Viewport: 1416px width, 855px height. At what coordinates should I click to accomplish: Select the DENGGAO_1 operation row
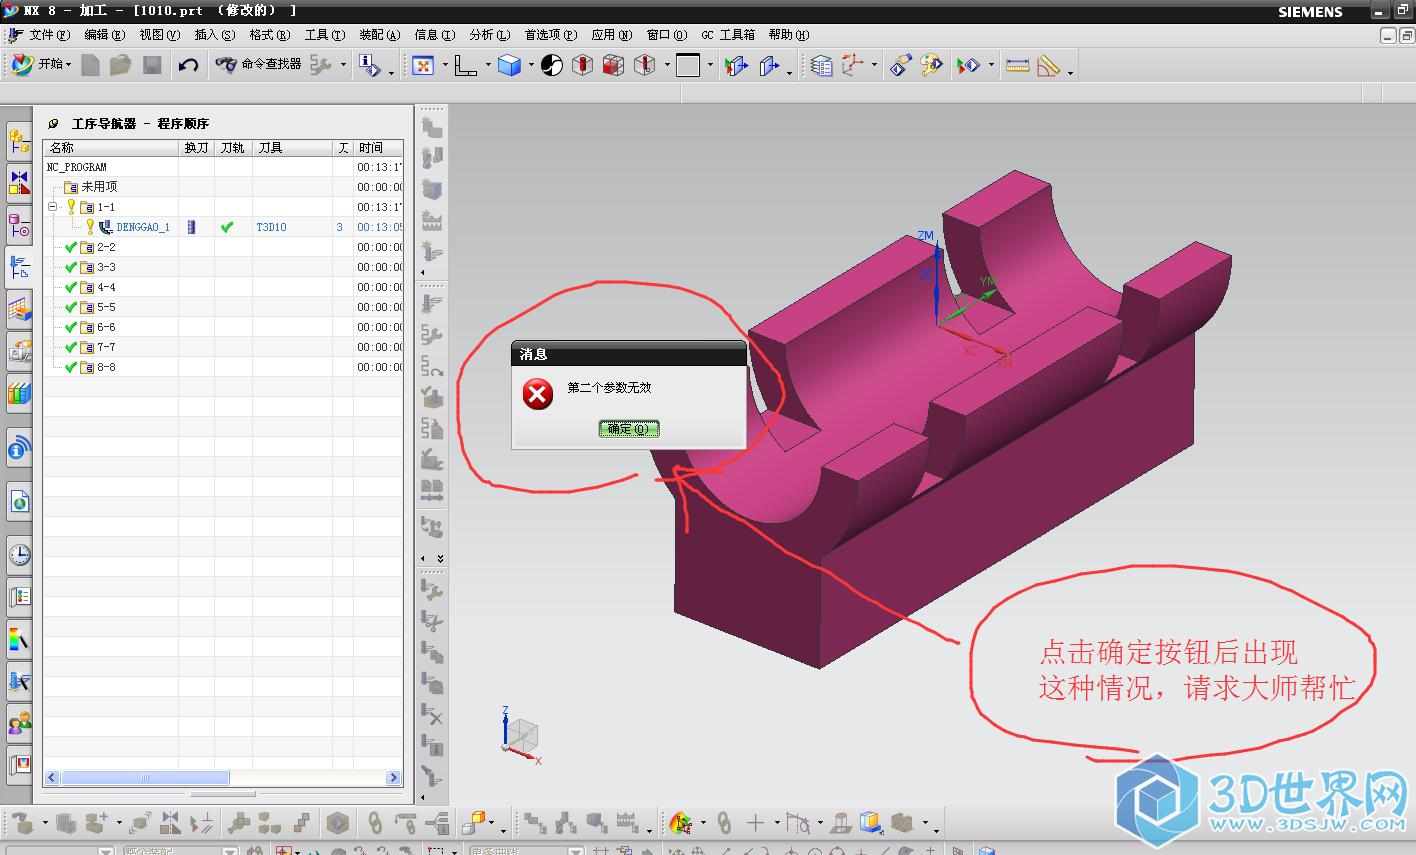(223, 227)
